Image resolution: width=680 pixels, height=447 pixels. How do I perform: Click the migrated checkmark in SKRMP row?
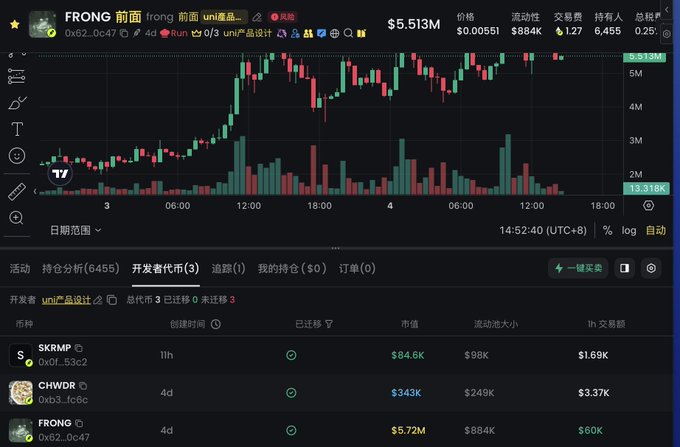coord(291,355)
